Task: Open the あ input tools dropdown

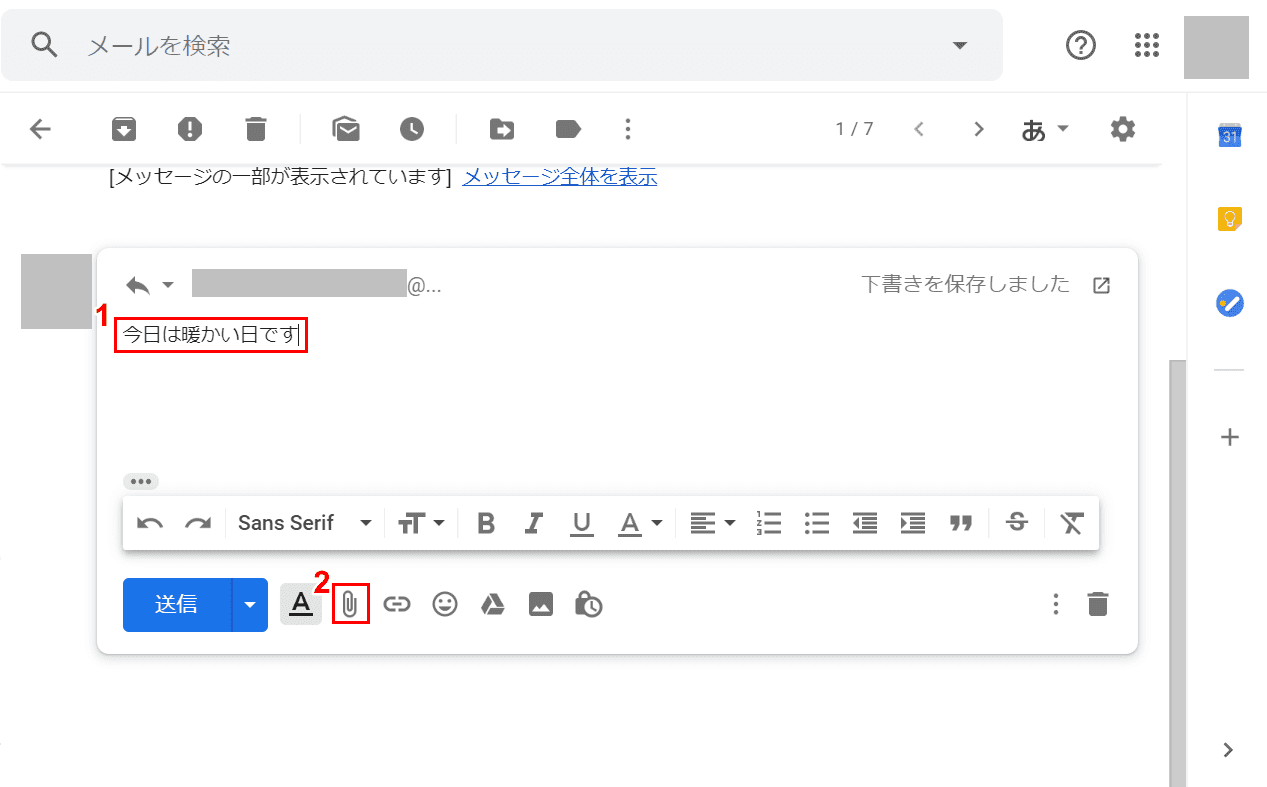Action: coord(1045,129)
